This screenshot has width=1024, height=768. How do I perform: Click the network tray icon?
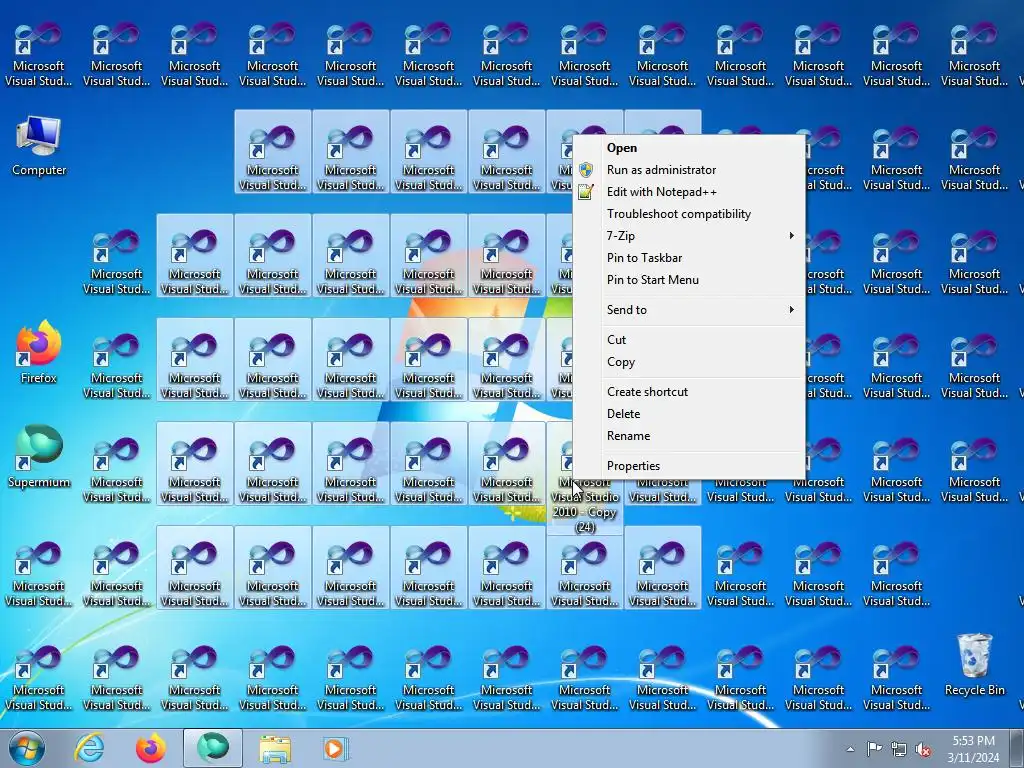pyautogui.click(x=899, y=748)
